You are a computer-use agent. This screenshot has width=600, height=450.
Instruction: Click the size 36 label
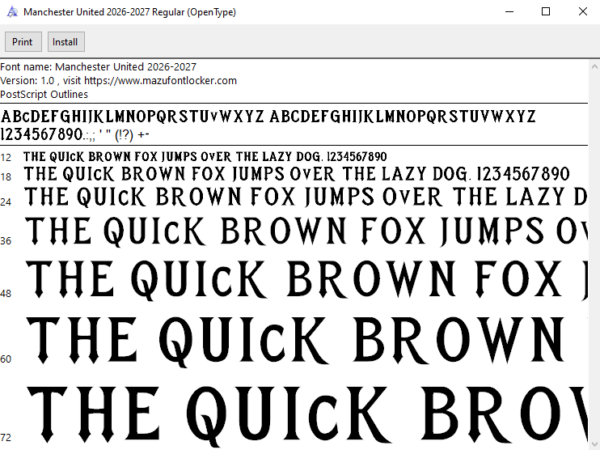pyautogui.click(x=6, y=241)
